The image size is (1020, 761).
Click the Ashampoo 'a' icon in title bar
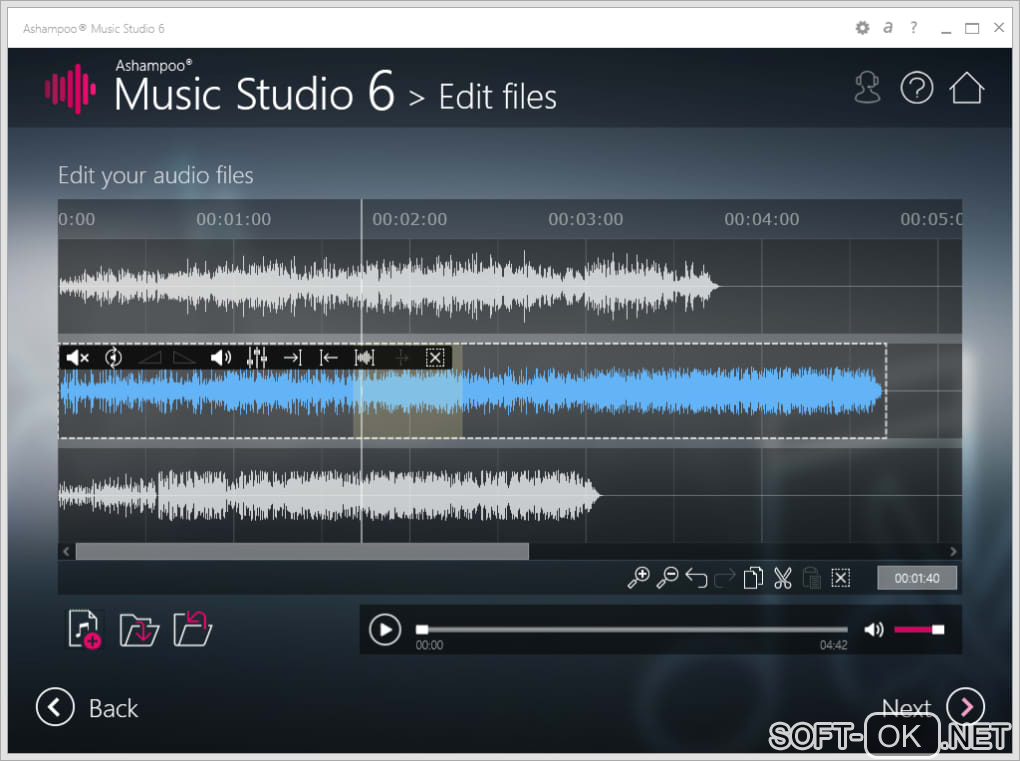[888, 27]
